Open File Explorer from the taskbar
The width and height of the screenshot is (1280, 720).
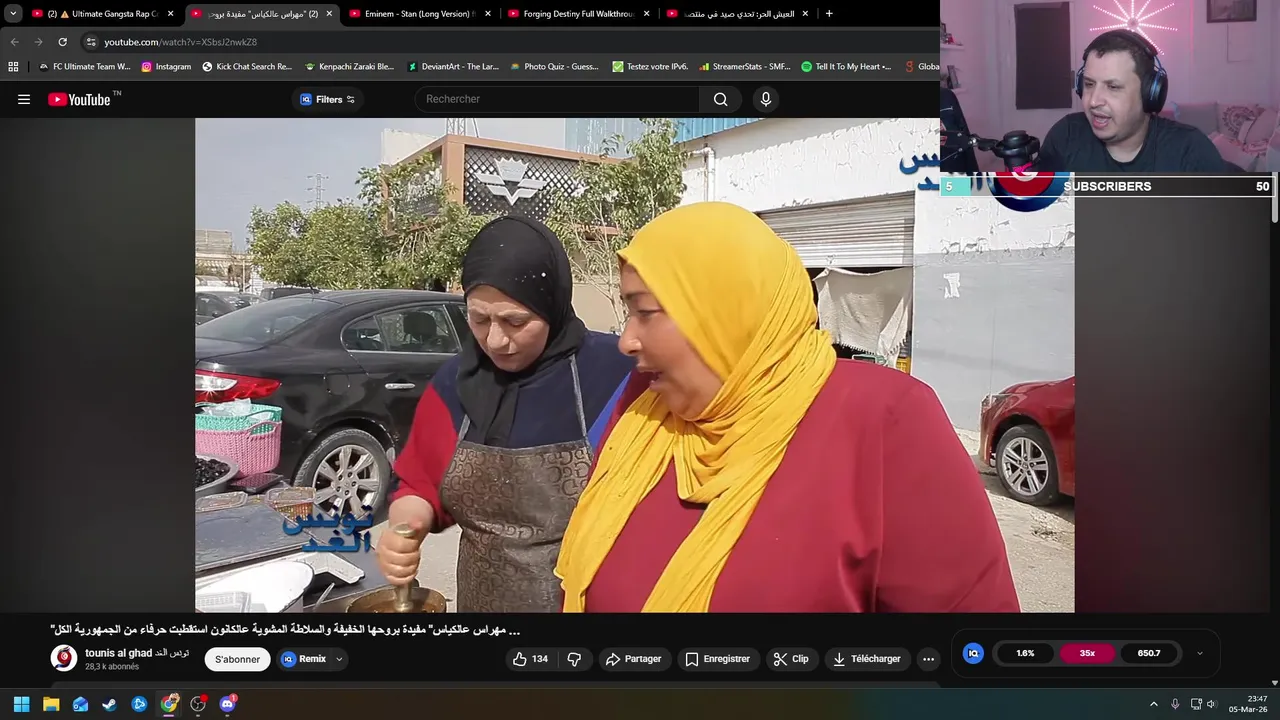coord(51,704)
